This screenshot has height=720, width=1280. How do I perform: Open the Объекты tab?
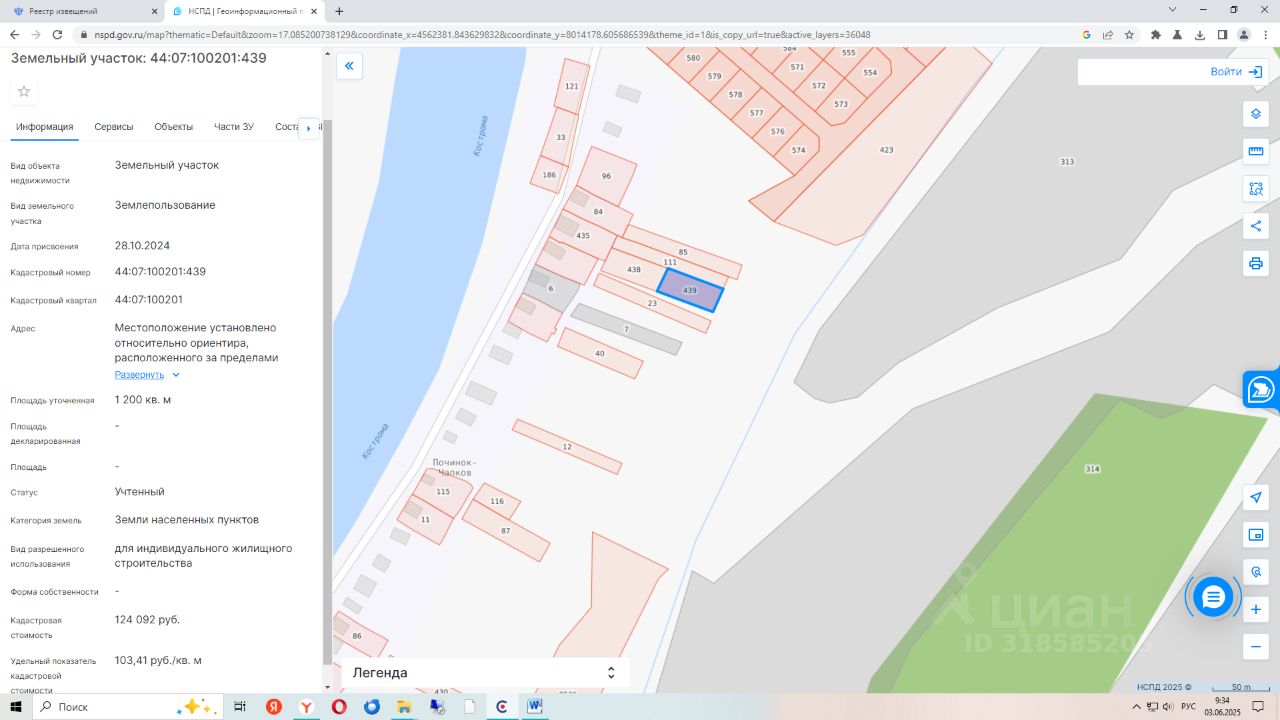click(174, 127)
